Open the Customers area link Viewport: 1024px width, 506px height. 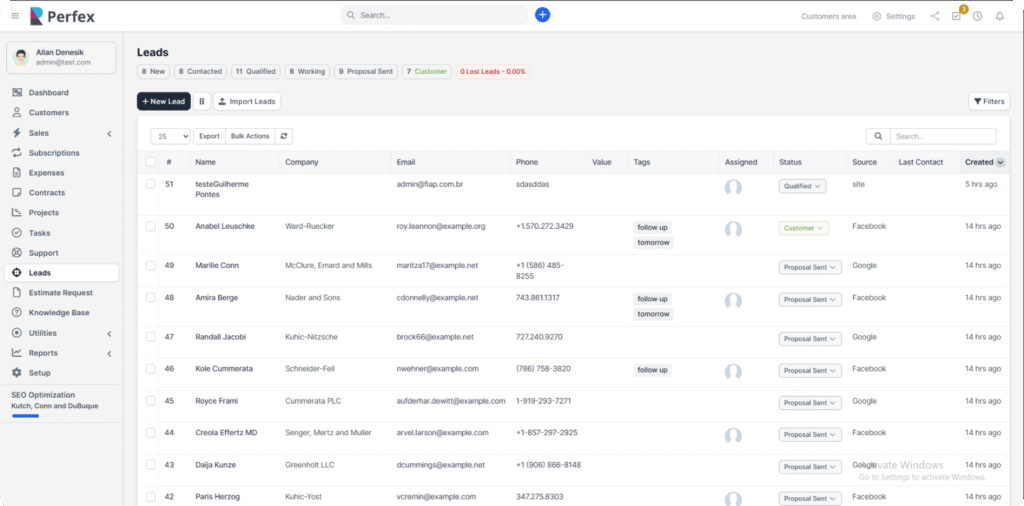(828, 16)
